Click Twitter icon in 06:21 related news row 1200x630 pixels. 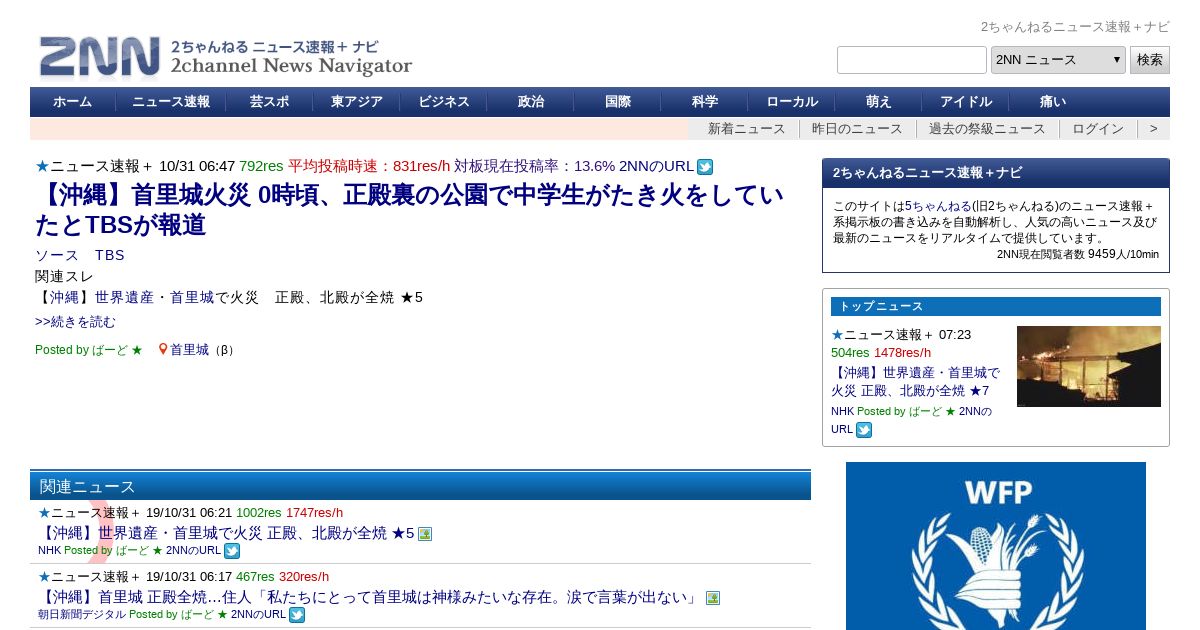[x=232, y=551]
